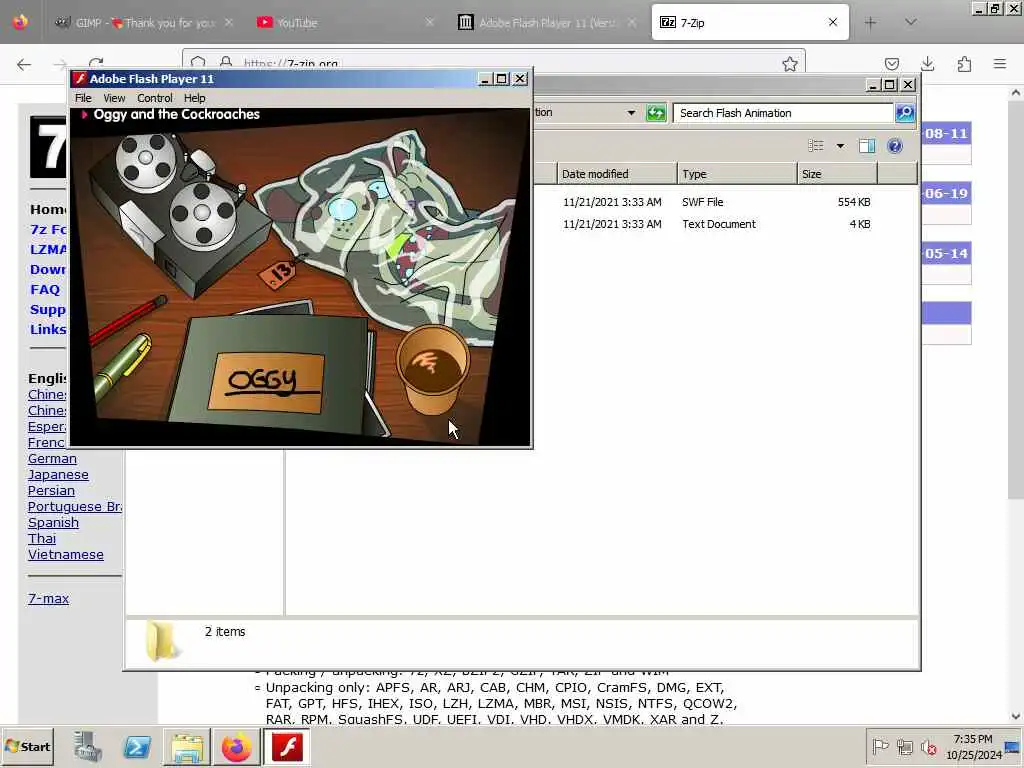Open Windows Explorer taskbar icon
The image size is (1024, 768).
point(187,746)
